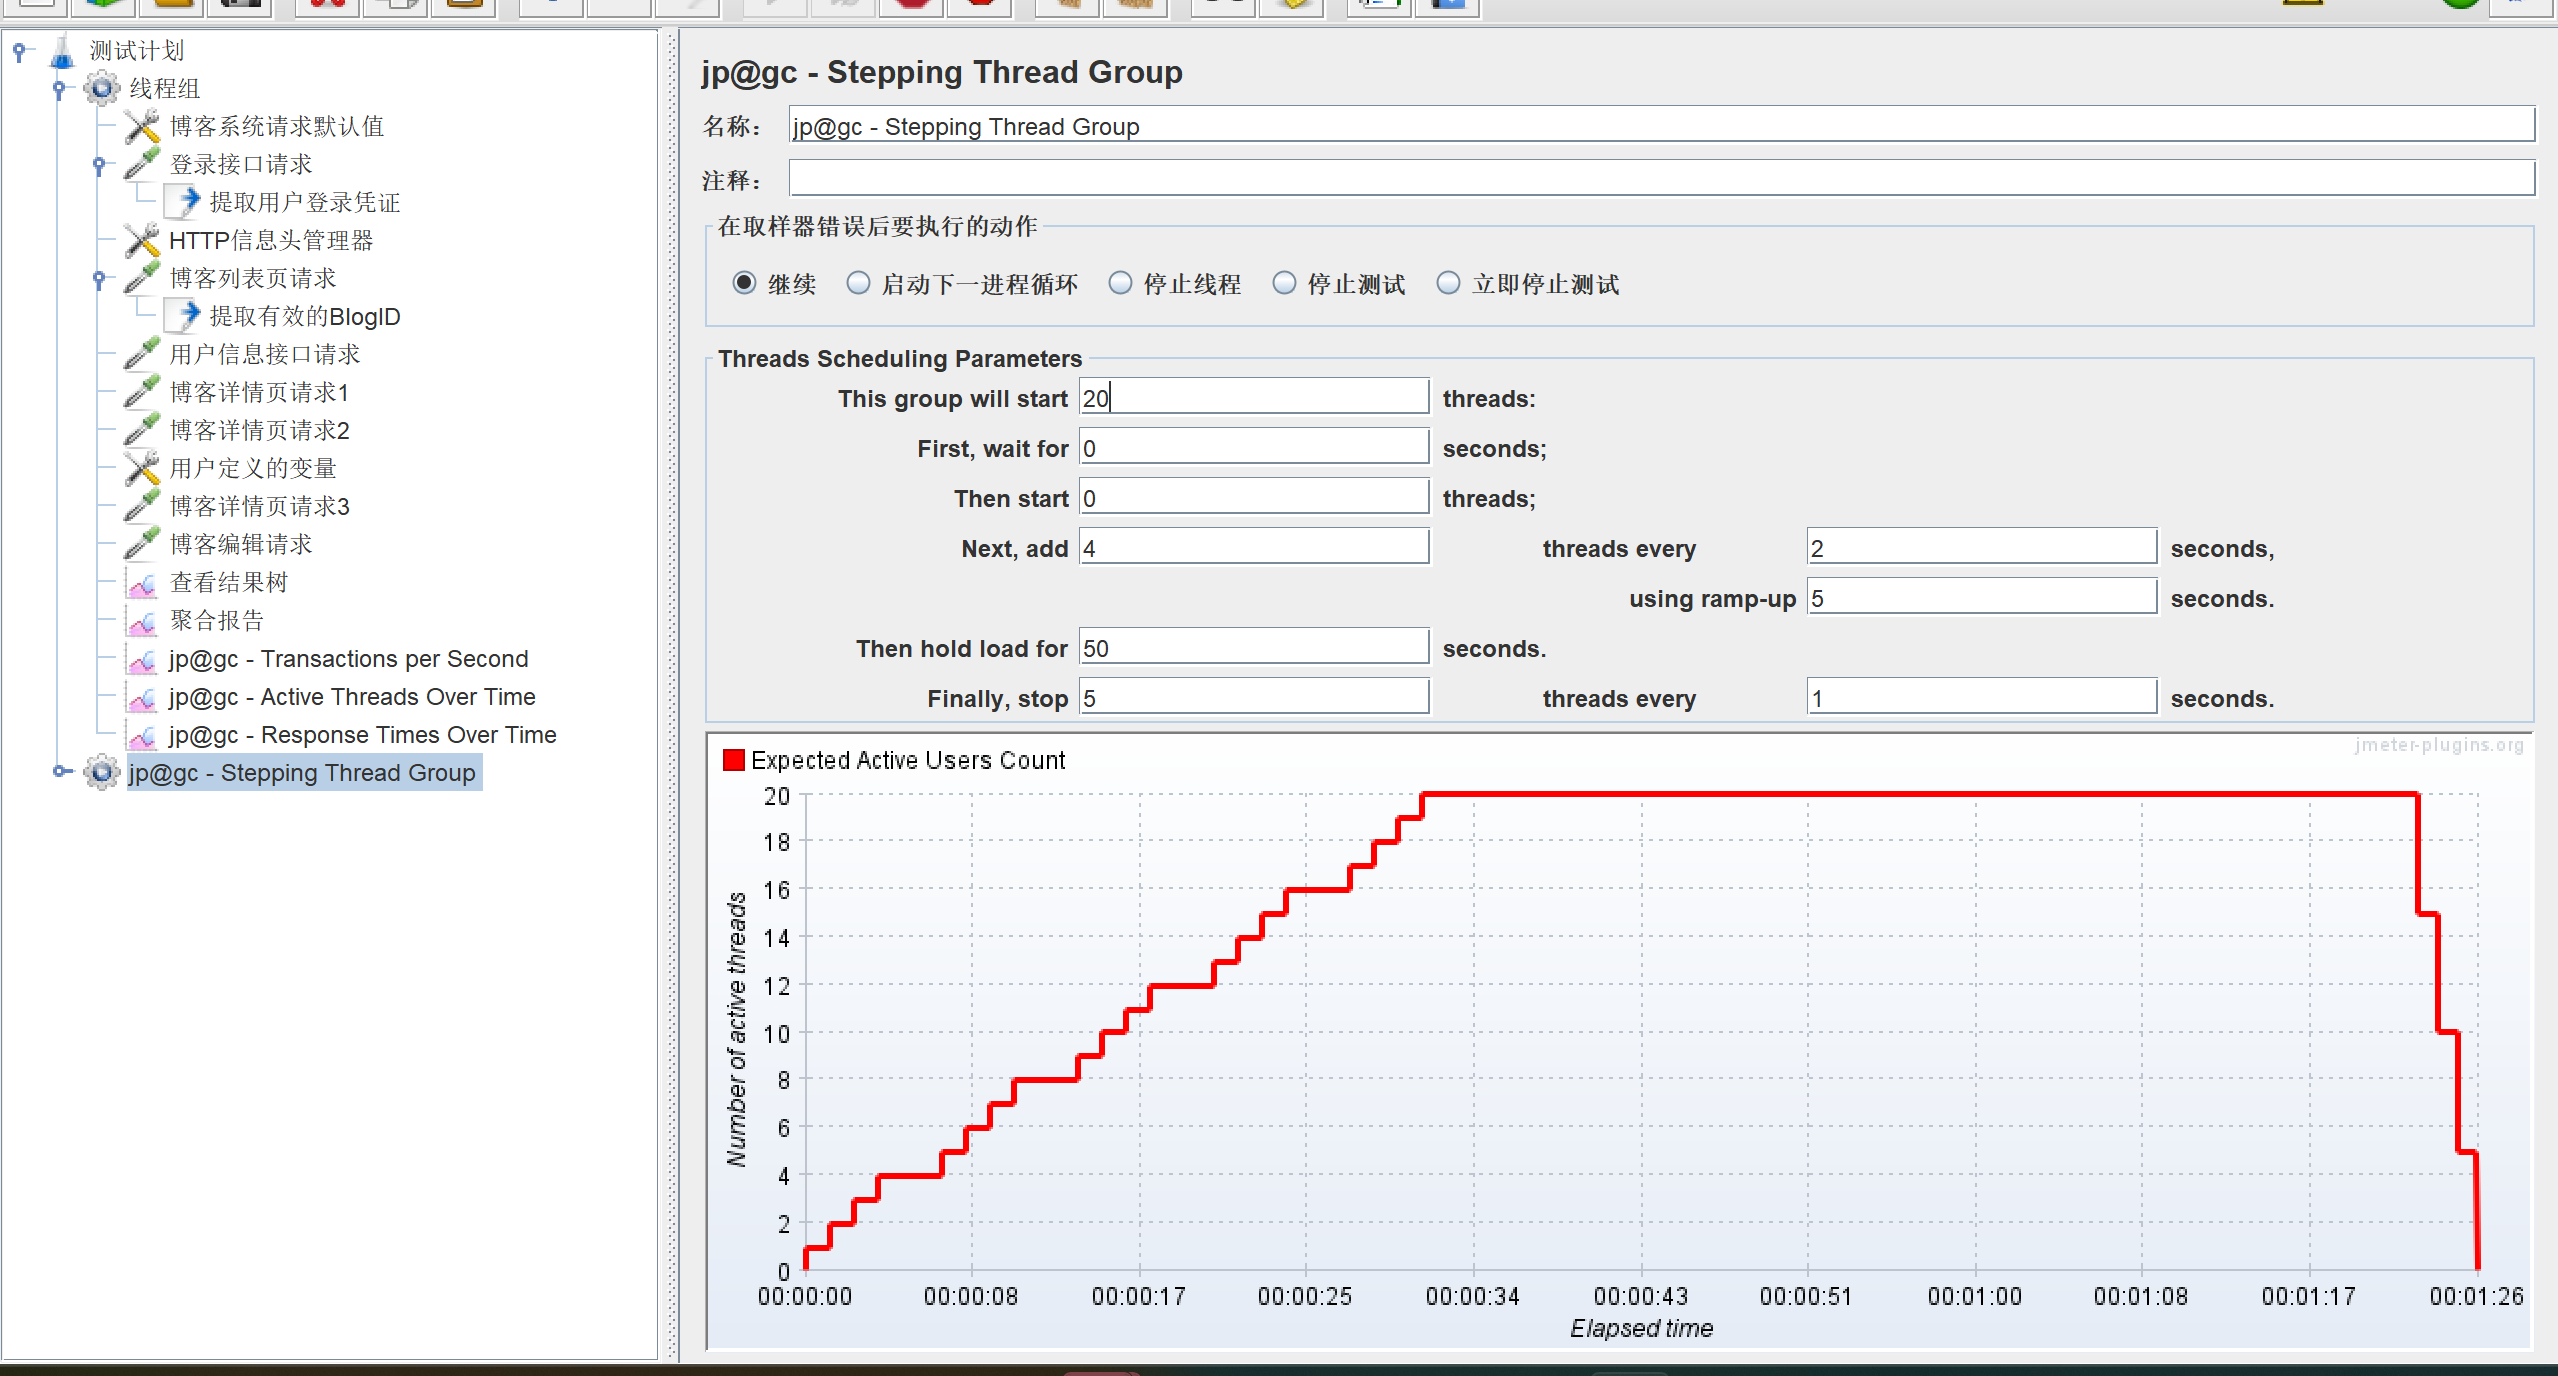Image resolution: width=2558 pixels, height=1376 pixels.
Task: Click the Stepping Thread Group gear icon
Action: [101, 773]
